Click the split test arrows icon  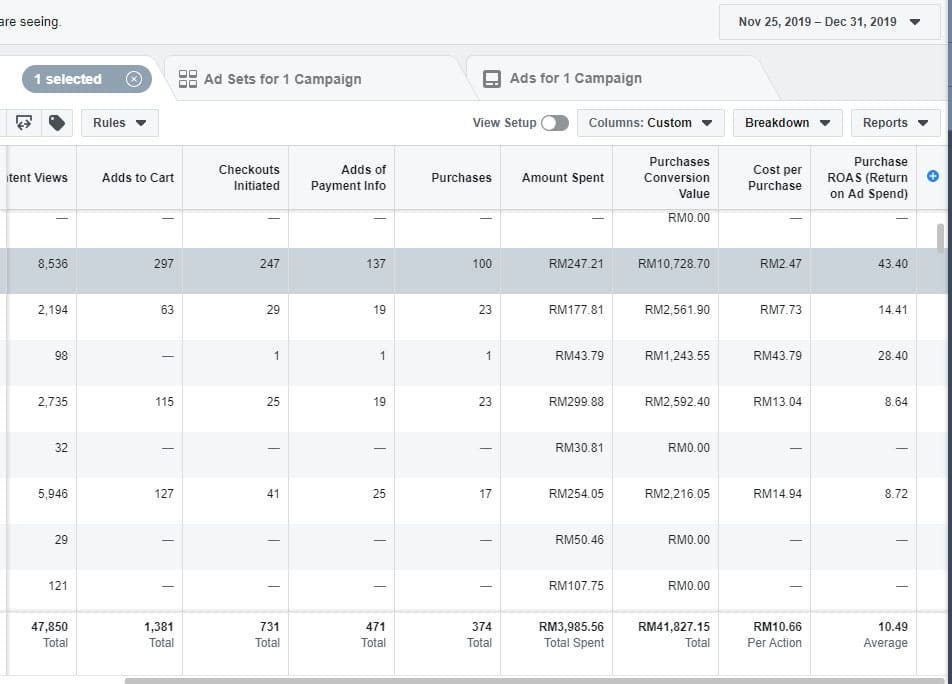pos(24,123)
